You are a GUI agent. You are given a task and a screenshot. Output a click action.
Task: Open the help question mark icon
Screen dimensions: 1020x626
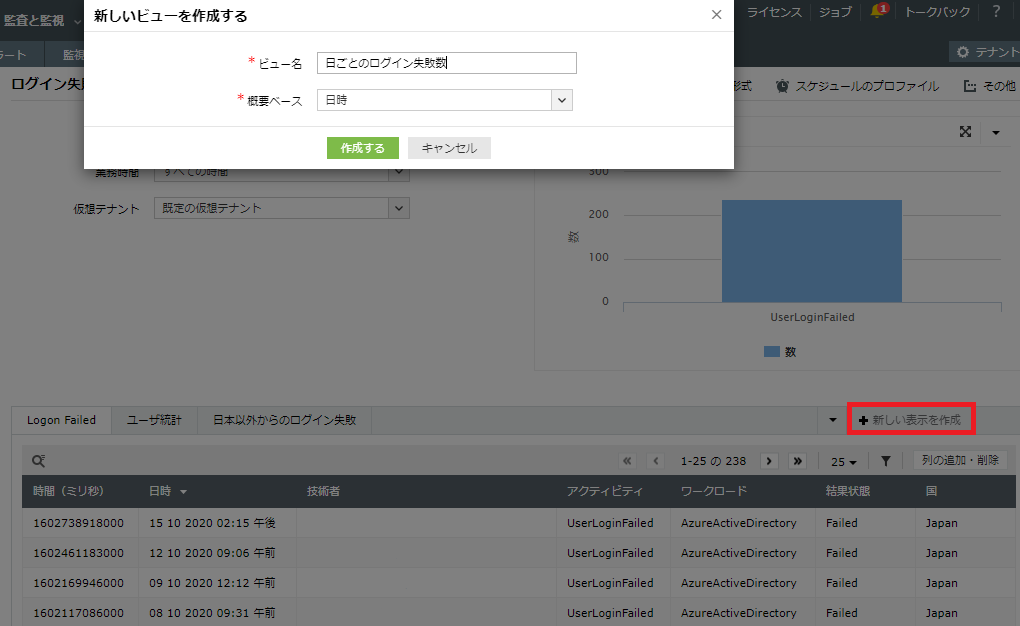coord(996,12)
